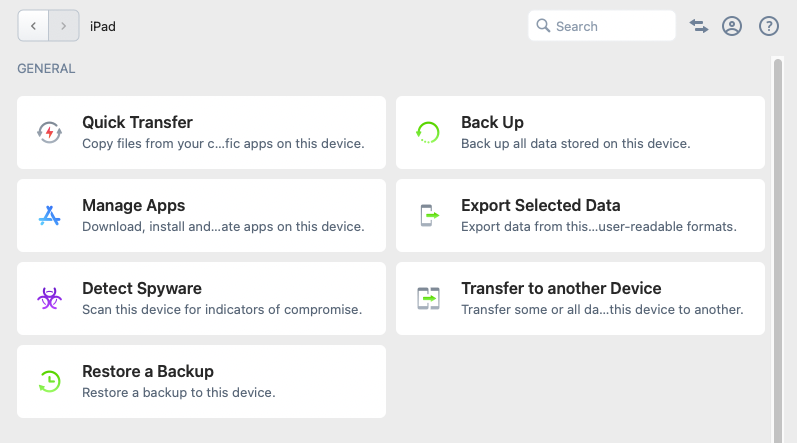Click the purple Detect Spyware biohazard icon
Viewport: 797px width, 443px height.
[49, 298]
